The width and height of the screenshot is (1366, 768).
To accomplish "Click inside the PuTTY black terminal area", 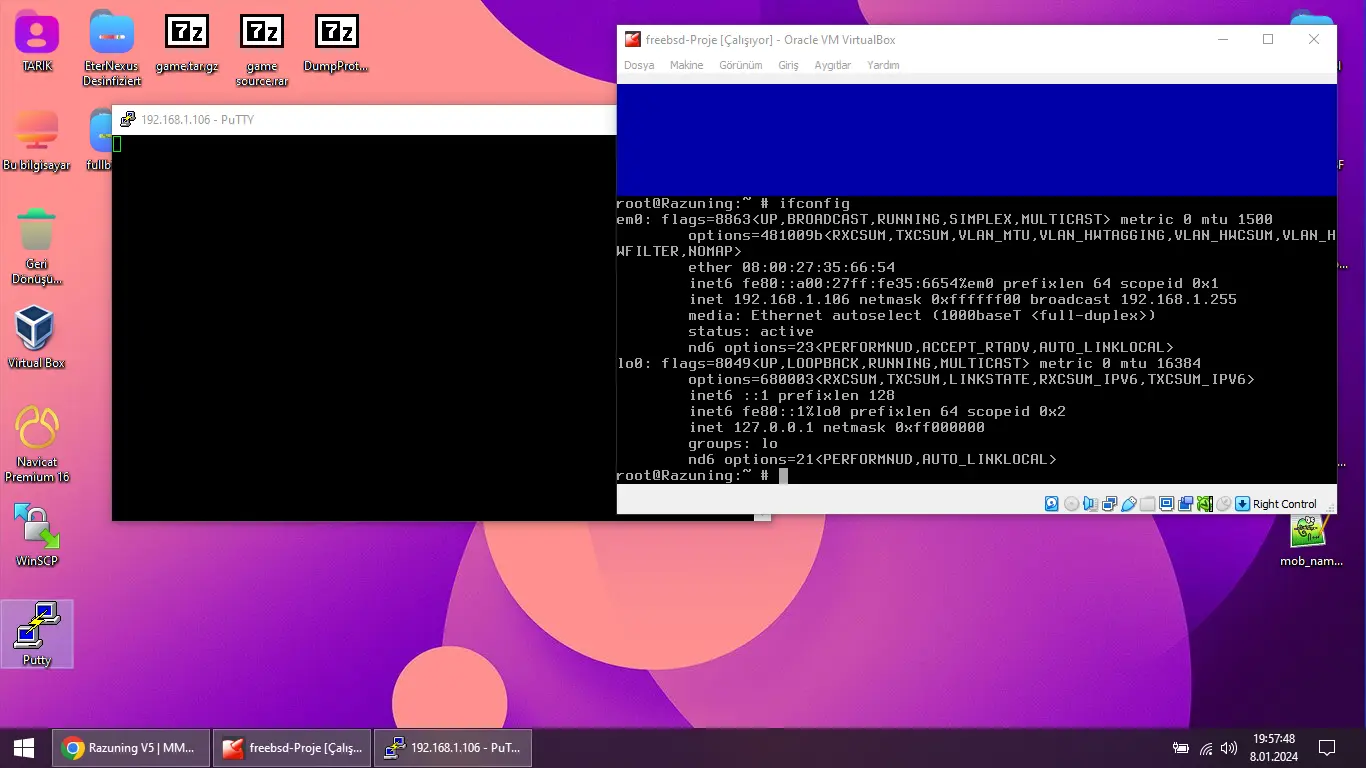I will coord(363,327).
